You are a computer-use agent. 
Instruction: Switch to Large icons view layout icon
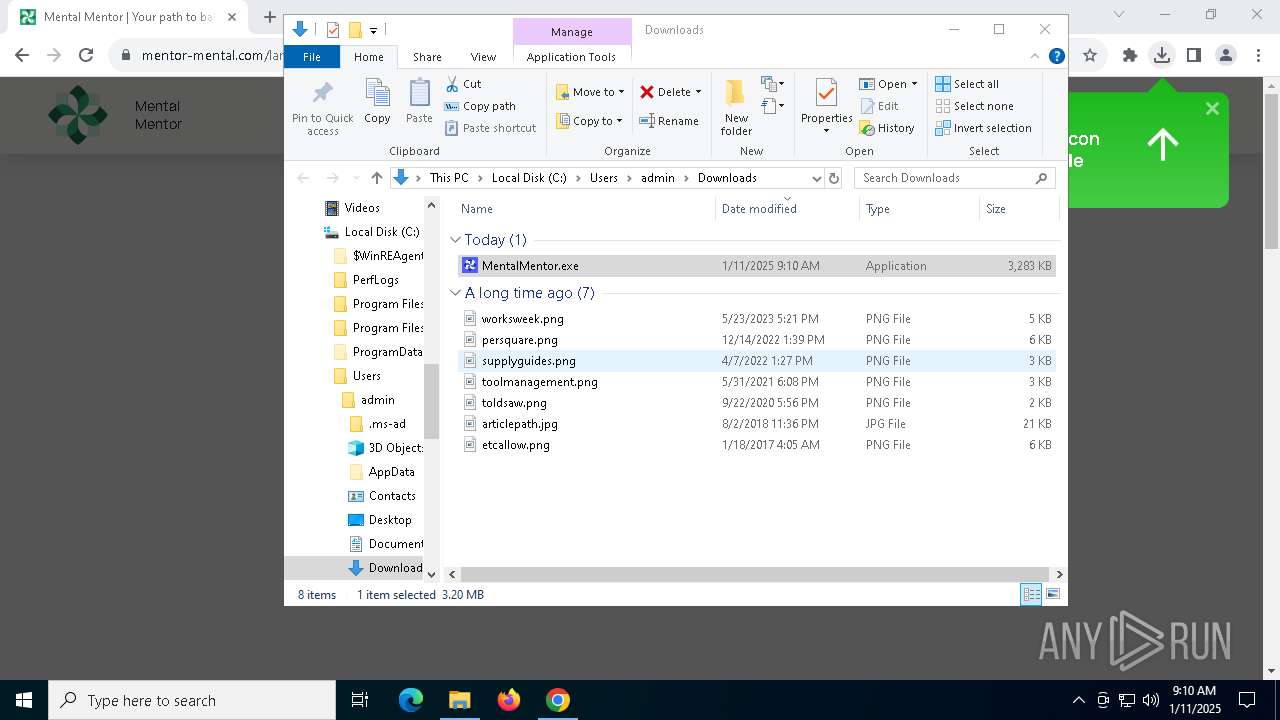[x=1052, y=594]
